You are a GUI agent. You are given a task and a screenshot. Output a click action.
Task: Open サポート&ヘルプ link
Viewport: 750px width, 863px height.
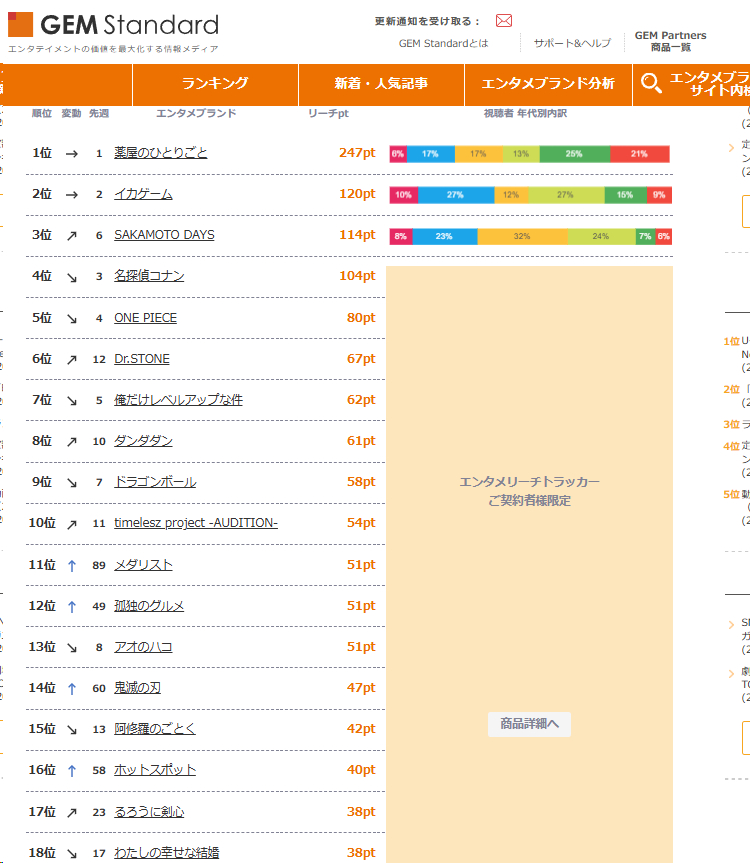(572, 43)
